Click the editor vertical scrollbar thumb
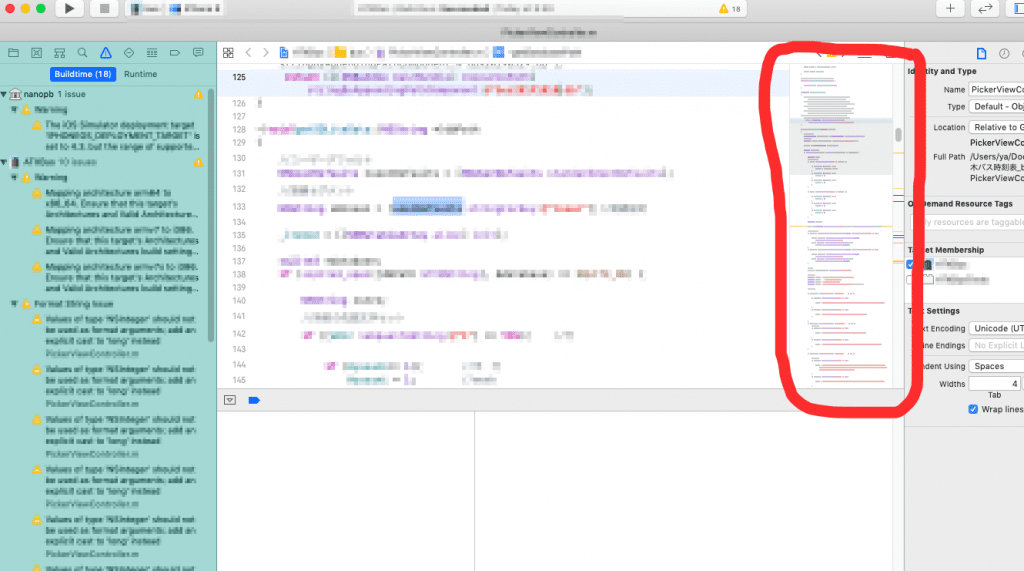 point(898,134)
